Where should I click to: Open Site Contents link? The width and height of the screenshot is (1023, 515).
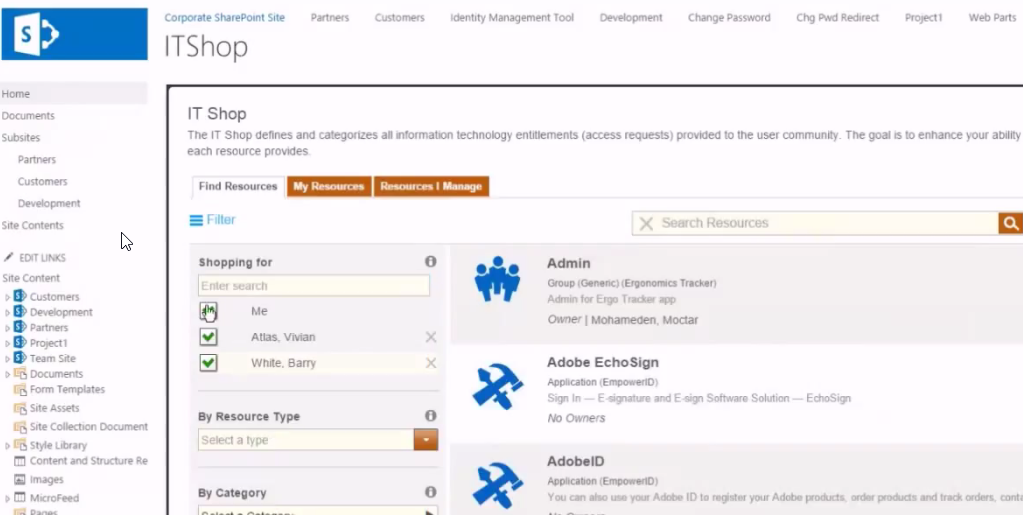[33, 225]
